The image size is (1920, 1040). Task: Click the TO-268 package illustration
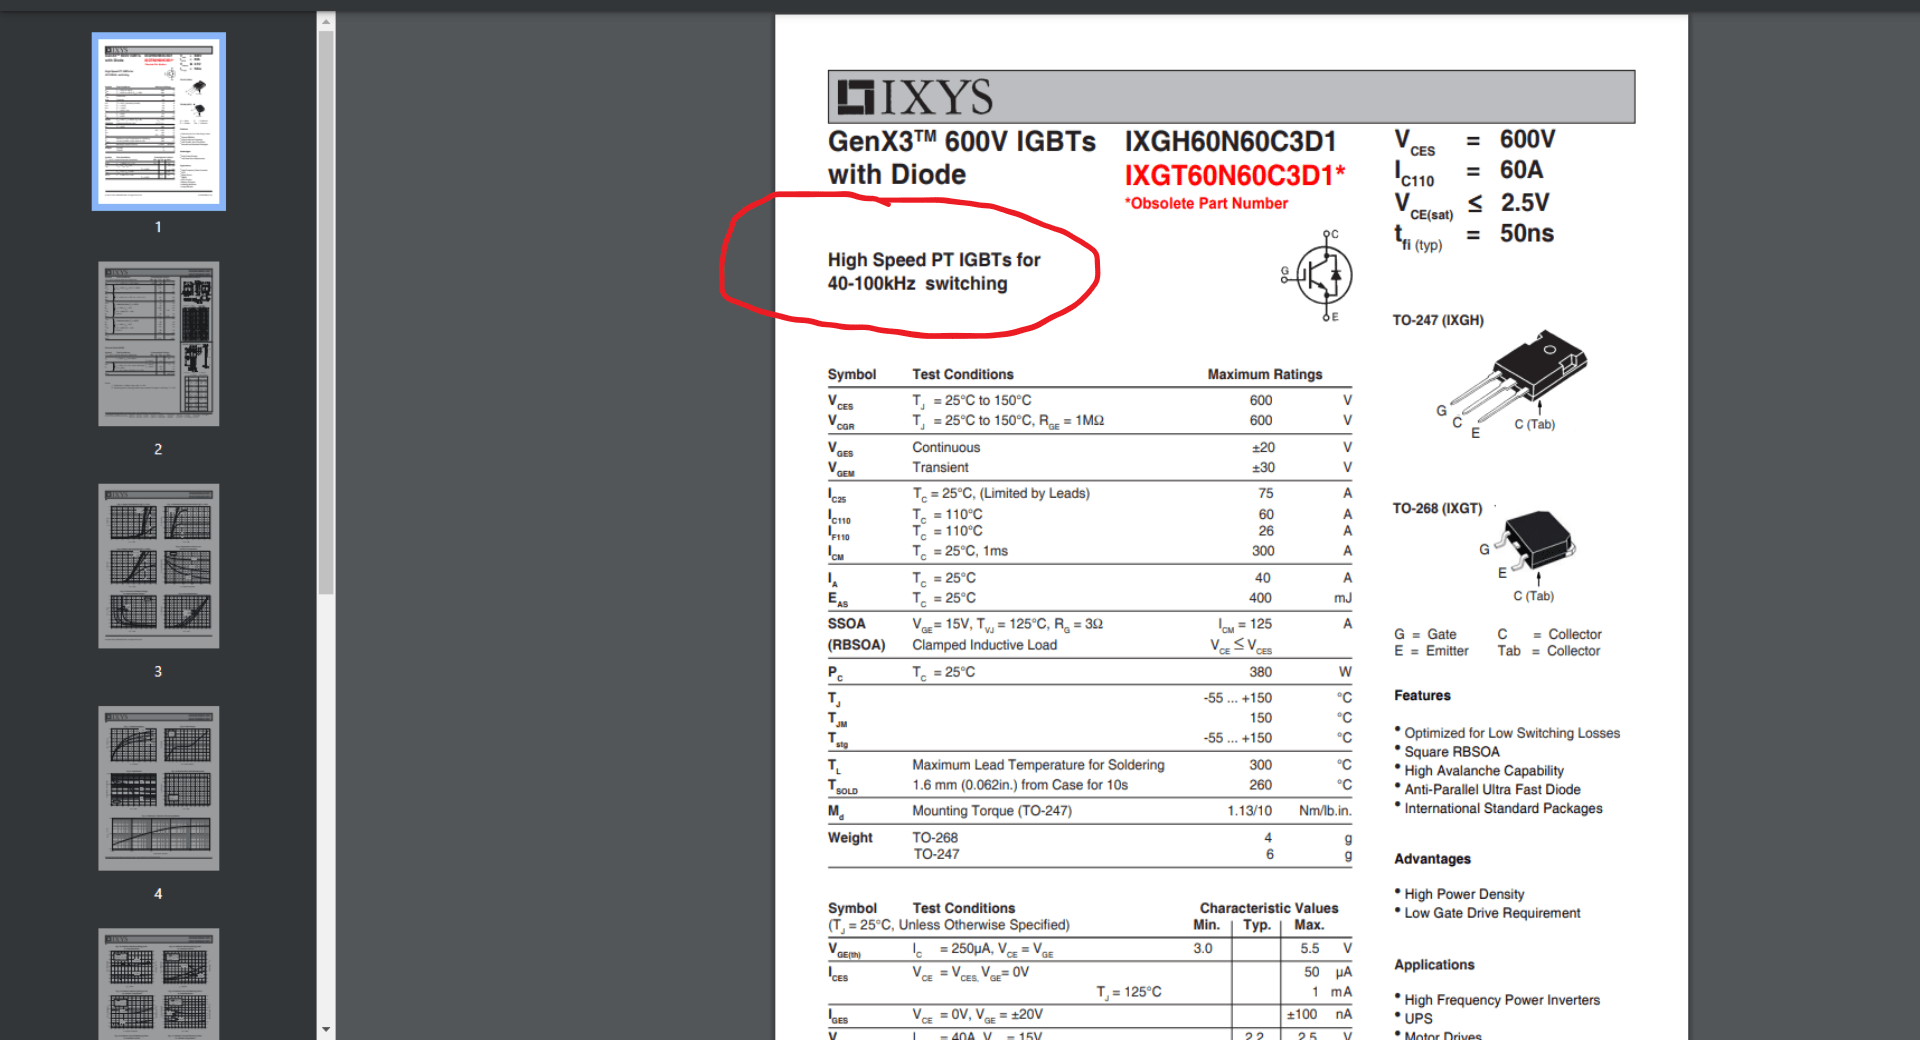[x=1535, y=542]
